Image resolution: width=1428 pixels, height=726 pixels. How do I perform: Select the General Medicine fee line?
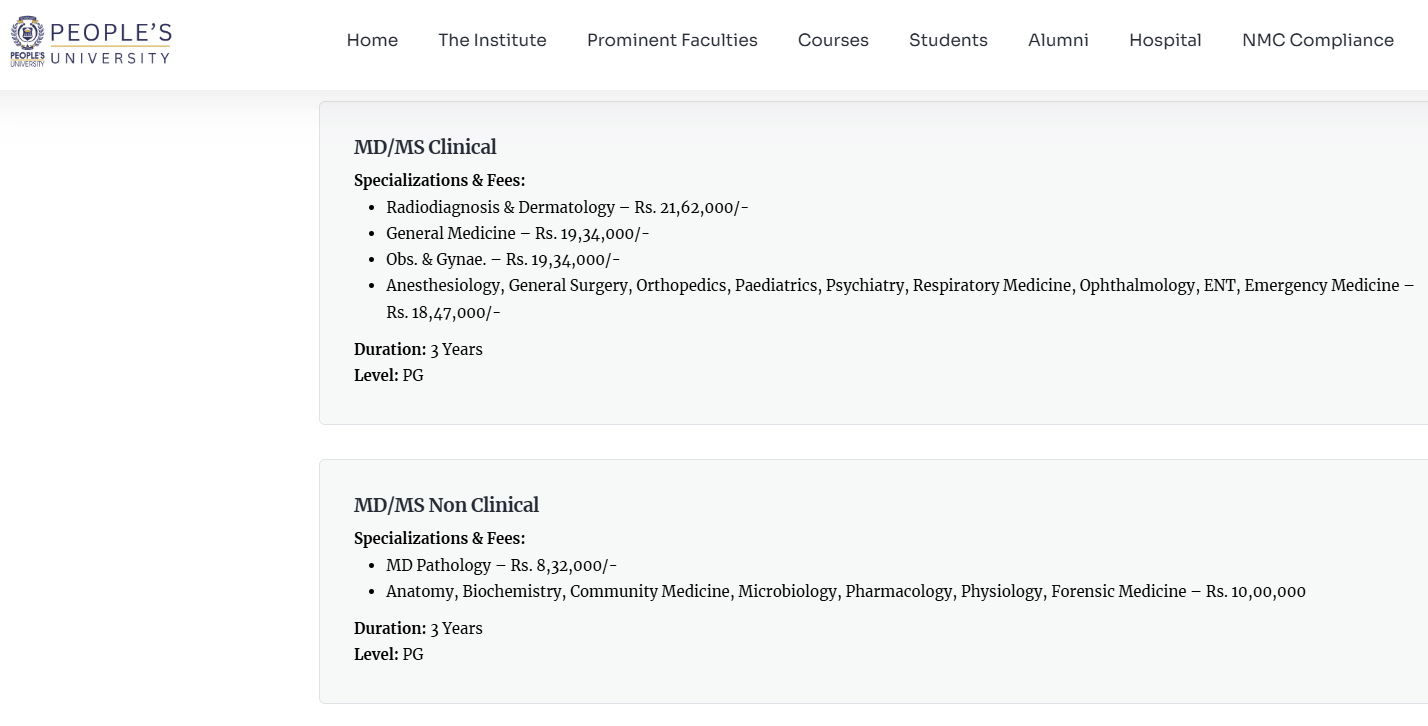[x=517, y=234]
